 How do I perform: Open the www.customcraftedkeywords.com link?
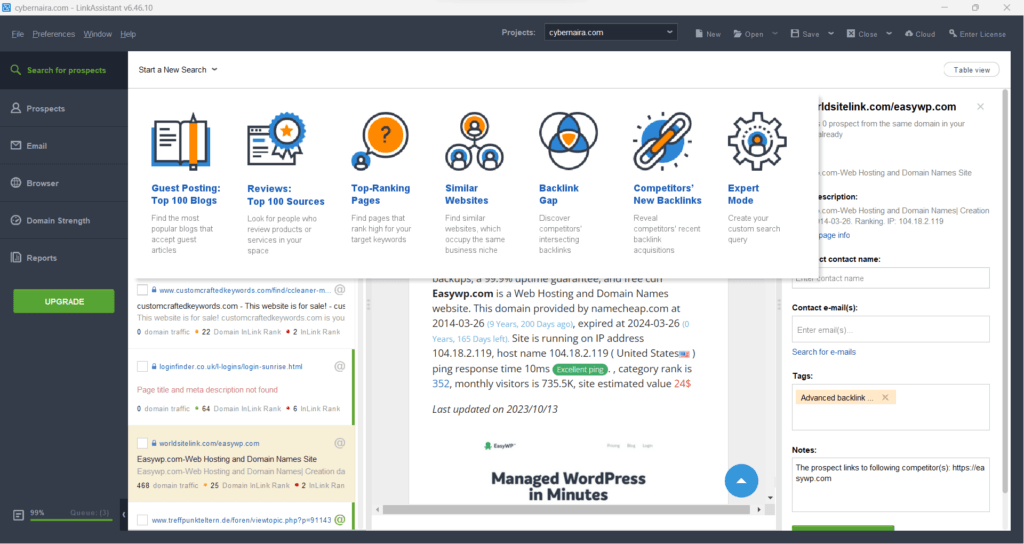click(245, 291)
